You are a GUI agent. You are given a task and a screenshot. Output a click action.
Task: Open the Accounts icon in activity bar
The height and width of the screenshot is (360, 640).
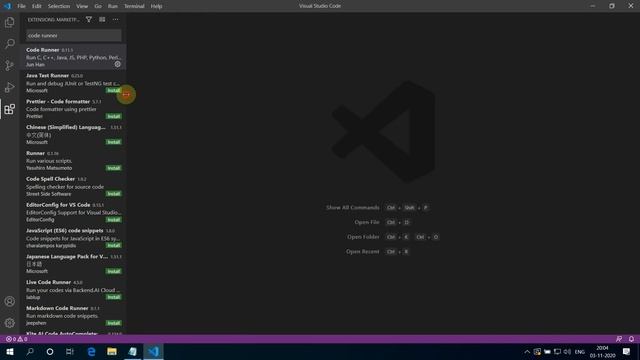[9, 302]
